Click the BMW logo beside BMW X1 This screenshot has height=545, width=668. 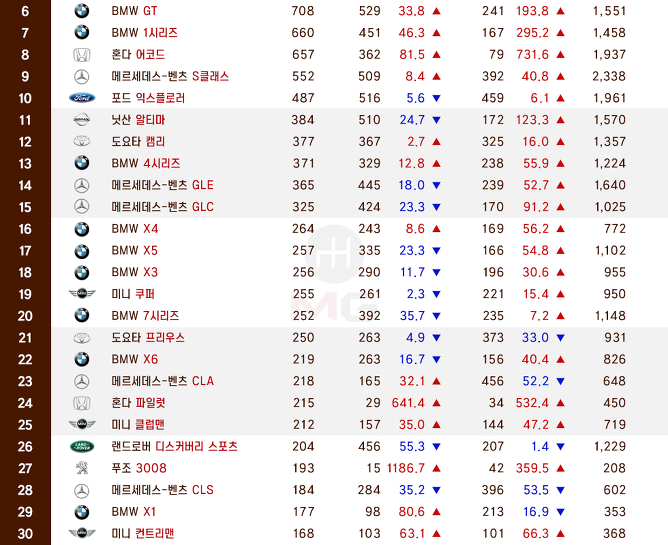[82, 512]
